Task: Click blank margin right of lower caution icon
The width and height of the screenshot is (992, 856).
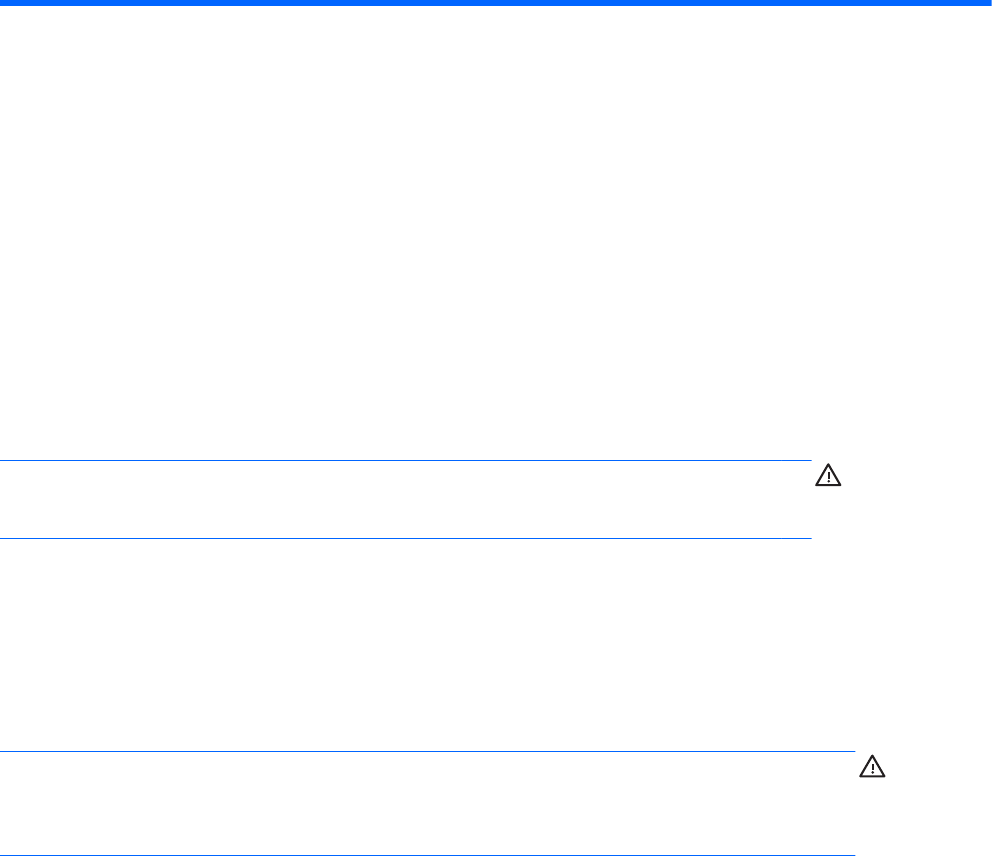Action: (940, 768)
